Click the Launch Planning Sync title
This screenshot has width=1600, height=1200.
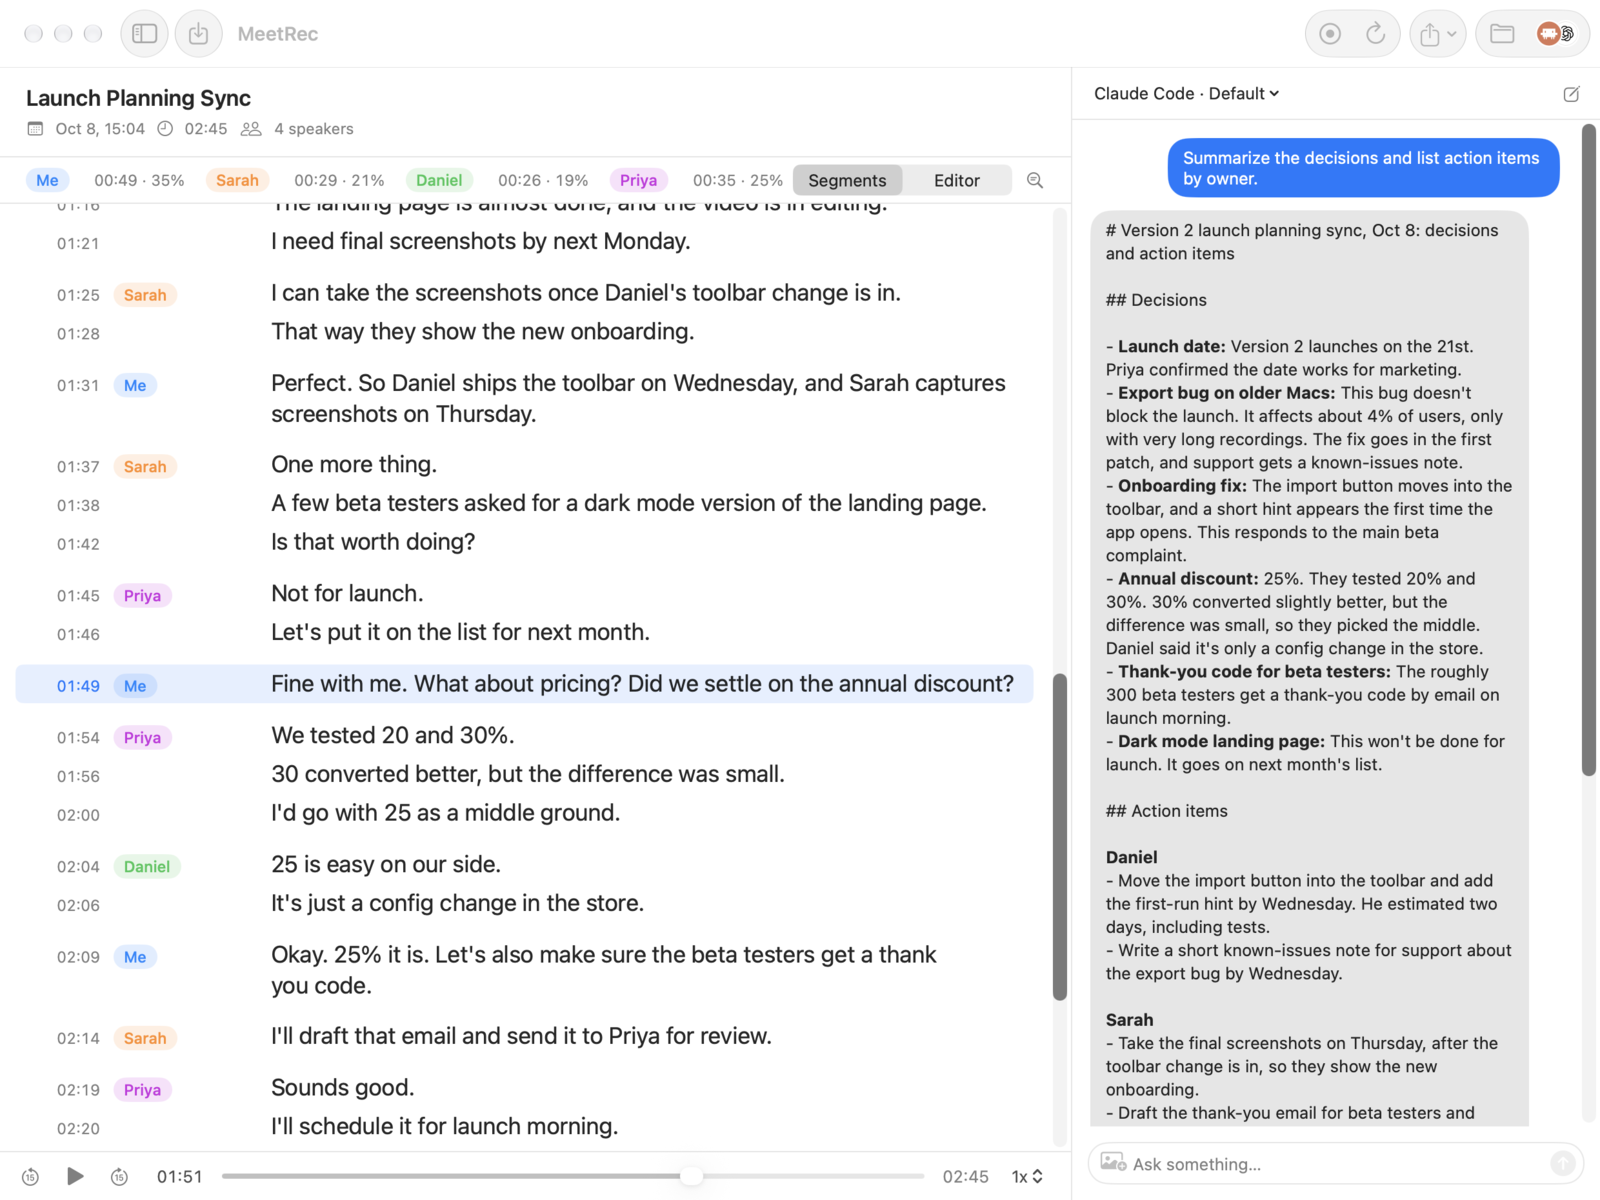click(138, 98)
